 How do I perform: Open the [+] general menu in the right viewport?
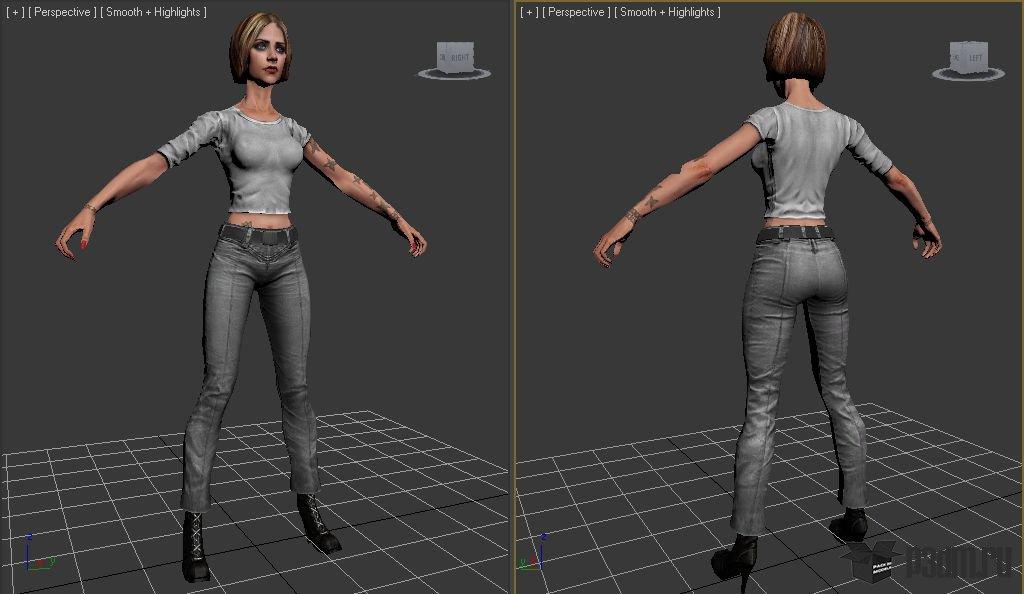pyautogui.click(x=528, y=12)
